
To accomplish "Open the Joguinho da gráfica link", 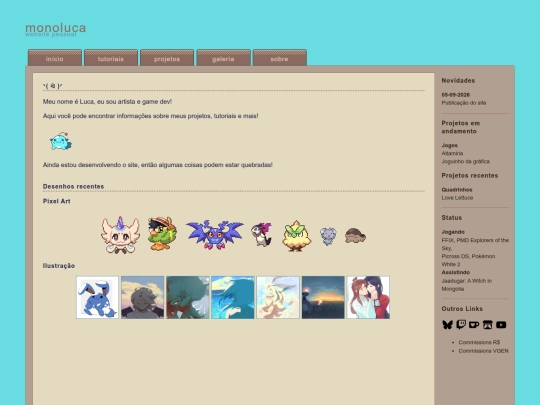I will click(465, 161).
